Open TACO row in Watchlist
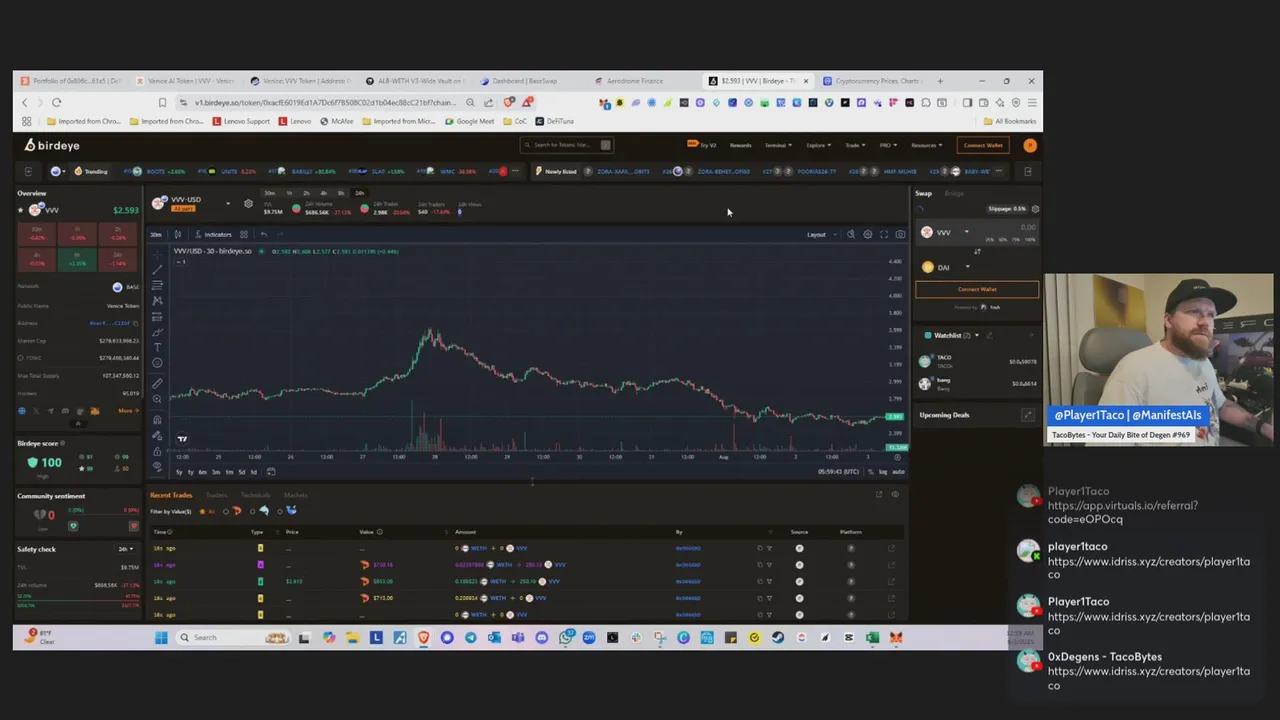1280x720 pixels. click(977, 361)
